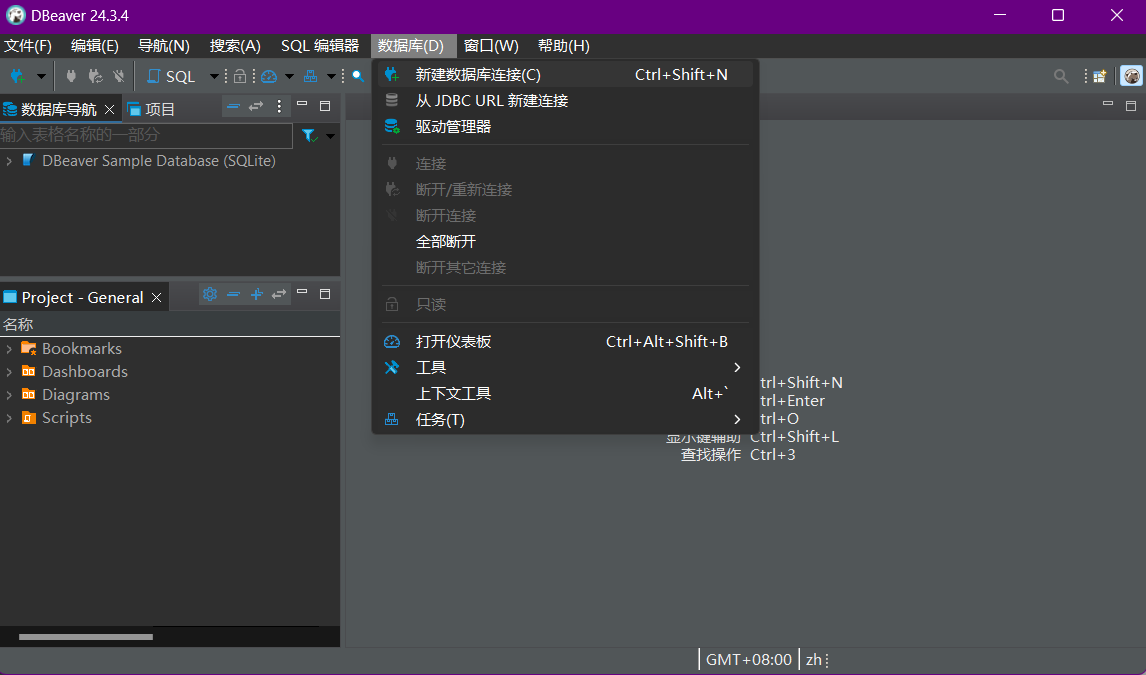Screen dimensions: 1146x675
Task: Click the blue funnel filter icon
Action: tap(309, 136)
